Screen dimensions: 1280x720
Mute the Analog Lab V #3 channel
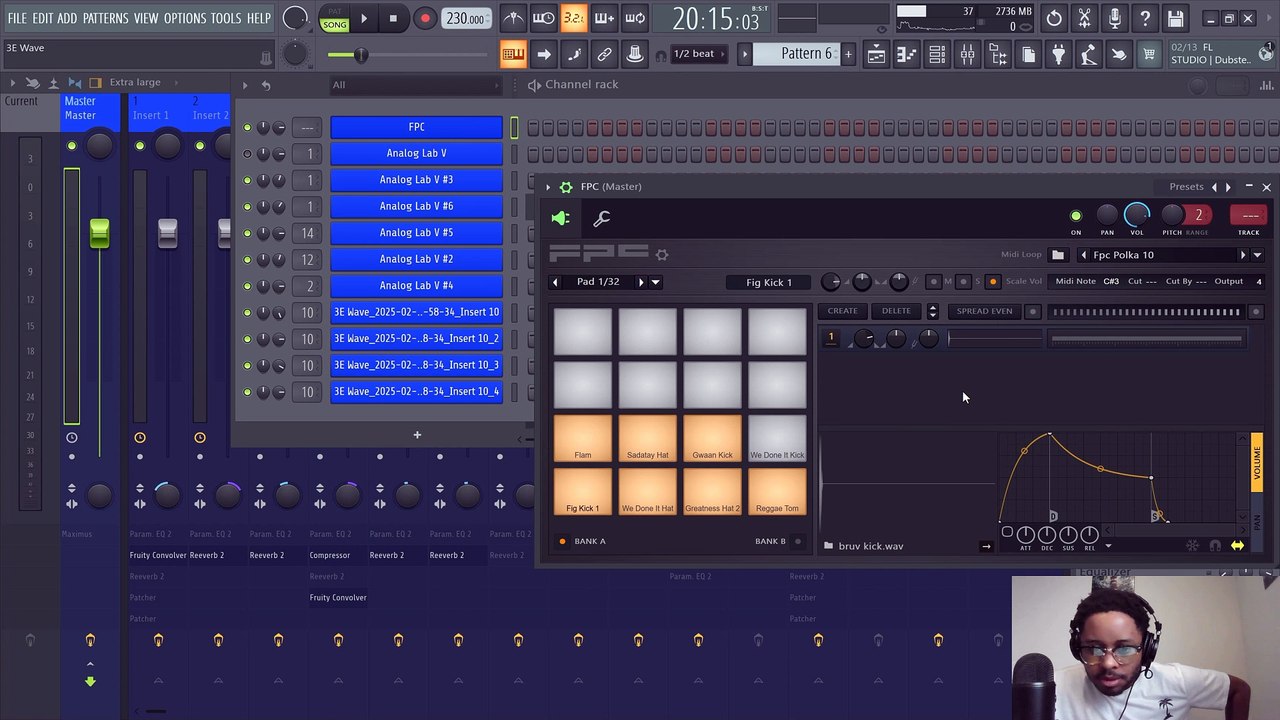[247, 180]
